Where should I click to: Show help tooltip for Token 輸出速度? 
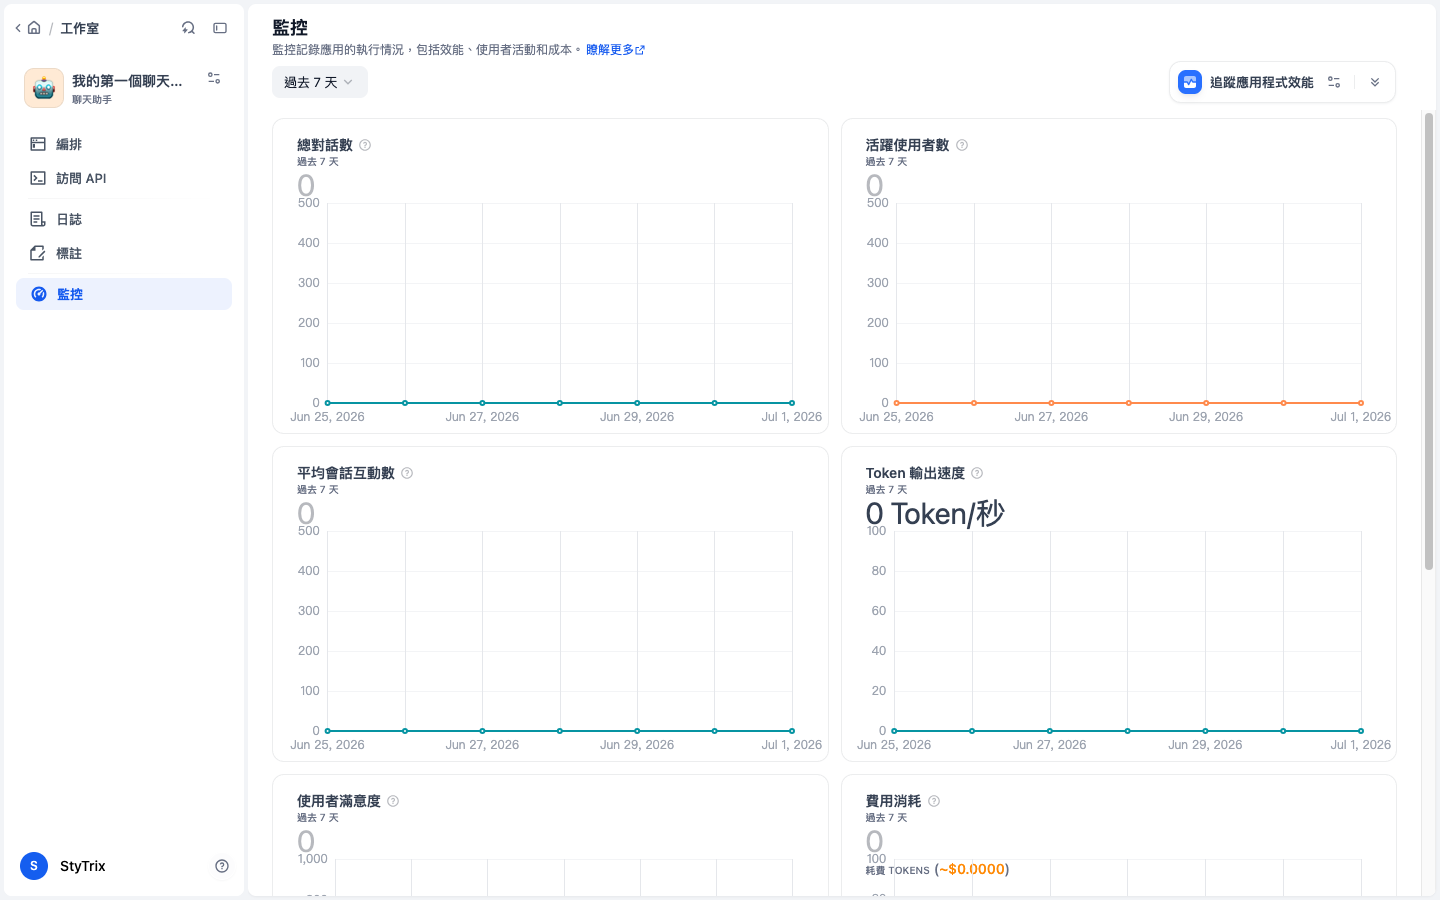coord(977,473)
